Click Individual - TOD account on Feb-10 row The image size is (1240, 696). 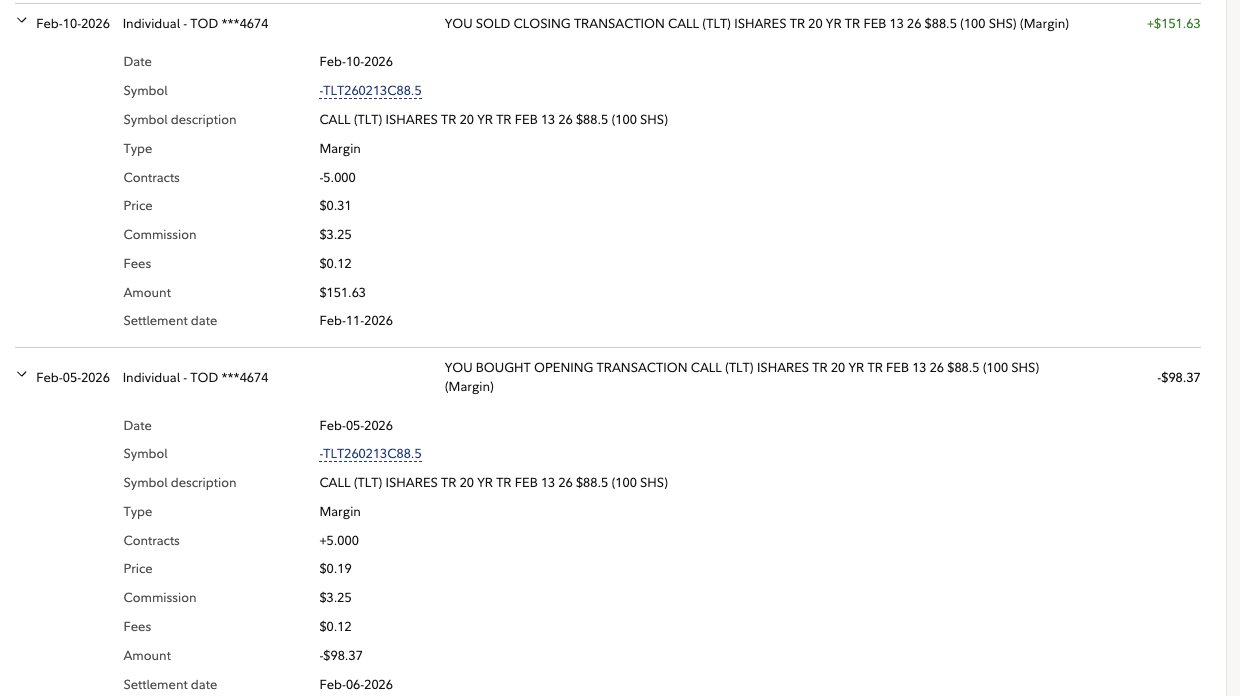[x=195, y=24]
